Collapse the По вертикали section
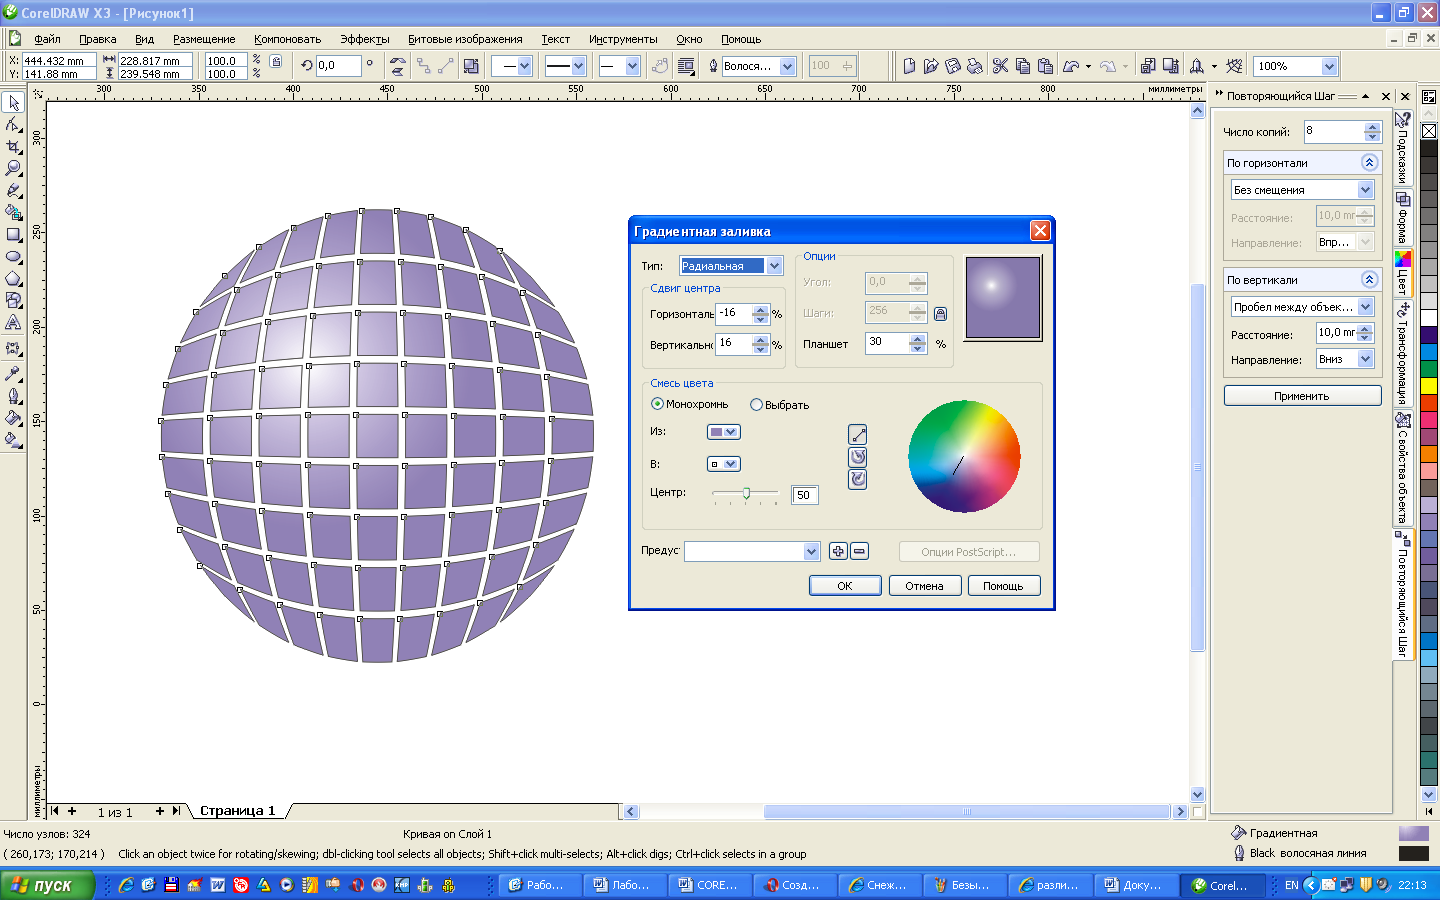 pos(1370,279)
